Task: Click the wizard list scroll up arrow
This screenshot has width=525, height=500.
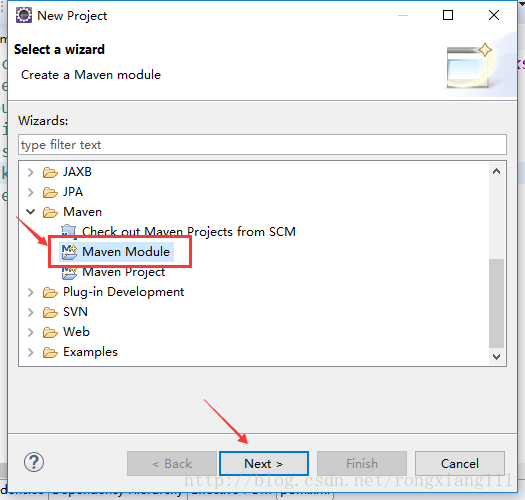Action: [x=497, y=171]
